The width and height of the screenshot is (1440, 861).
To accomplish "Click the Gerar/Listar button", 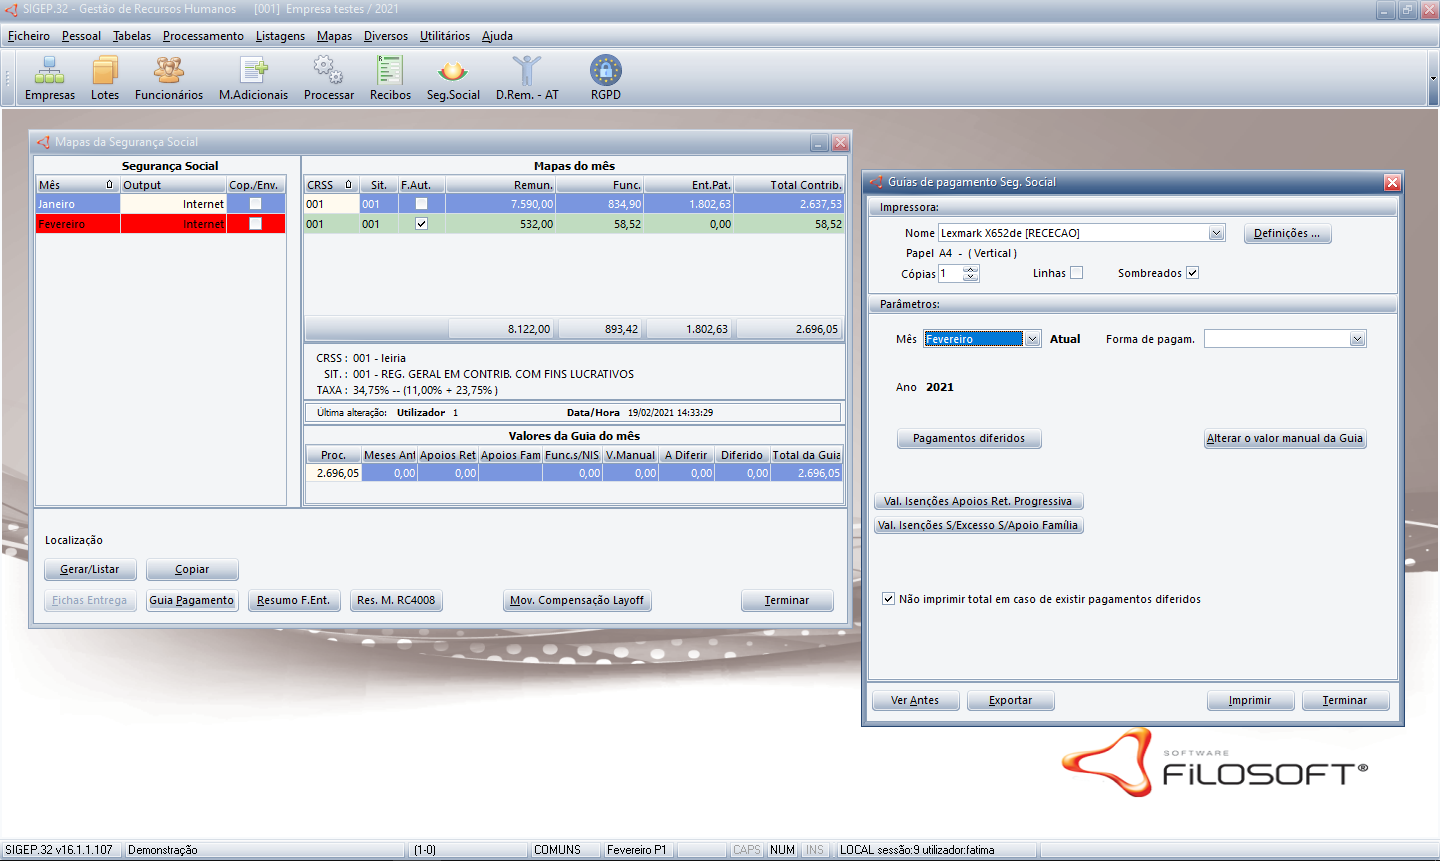I will (90, 569).
